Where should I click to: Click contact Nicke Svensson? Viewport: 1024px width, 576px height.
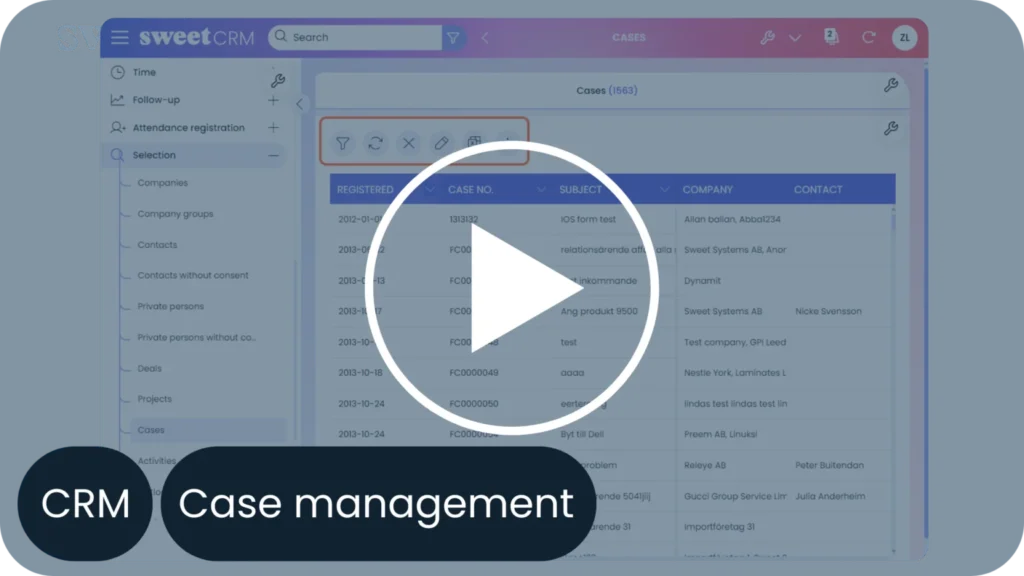[828, 312]
